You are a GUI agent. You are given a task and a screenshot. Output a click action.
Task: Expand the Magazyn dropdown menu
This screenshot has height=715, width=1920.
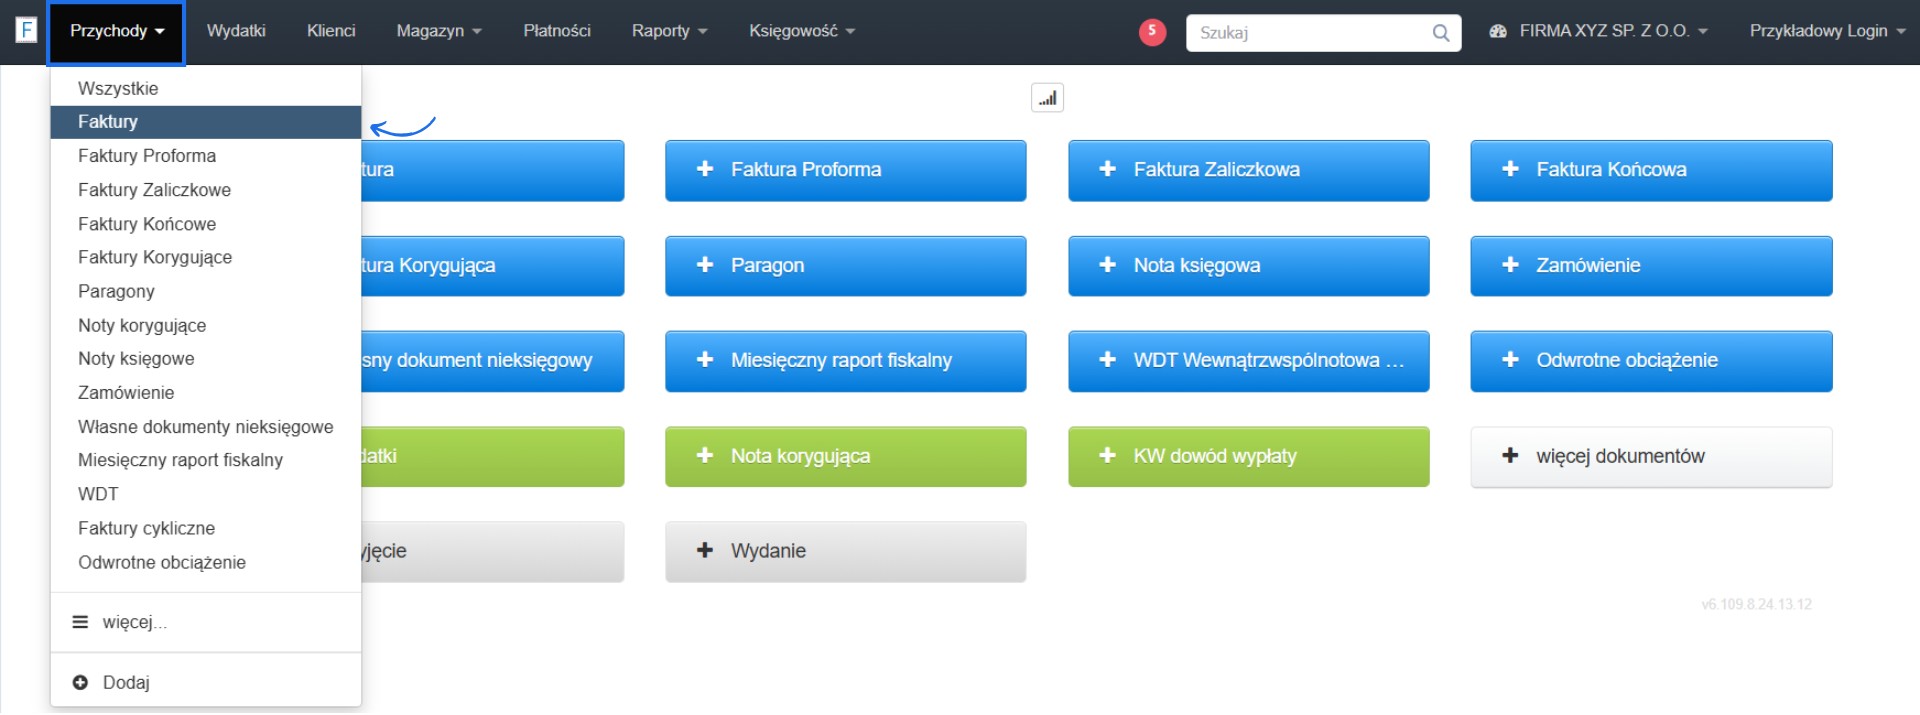coord(439,31)
